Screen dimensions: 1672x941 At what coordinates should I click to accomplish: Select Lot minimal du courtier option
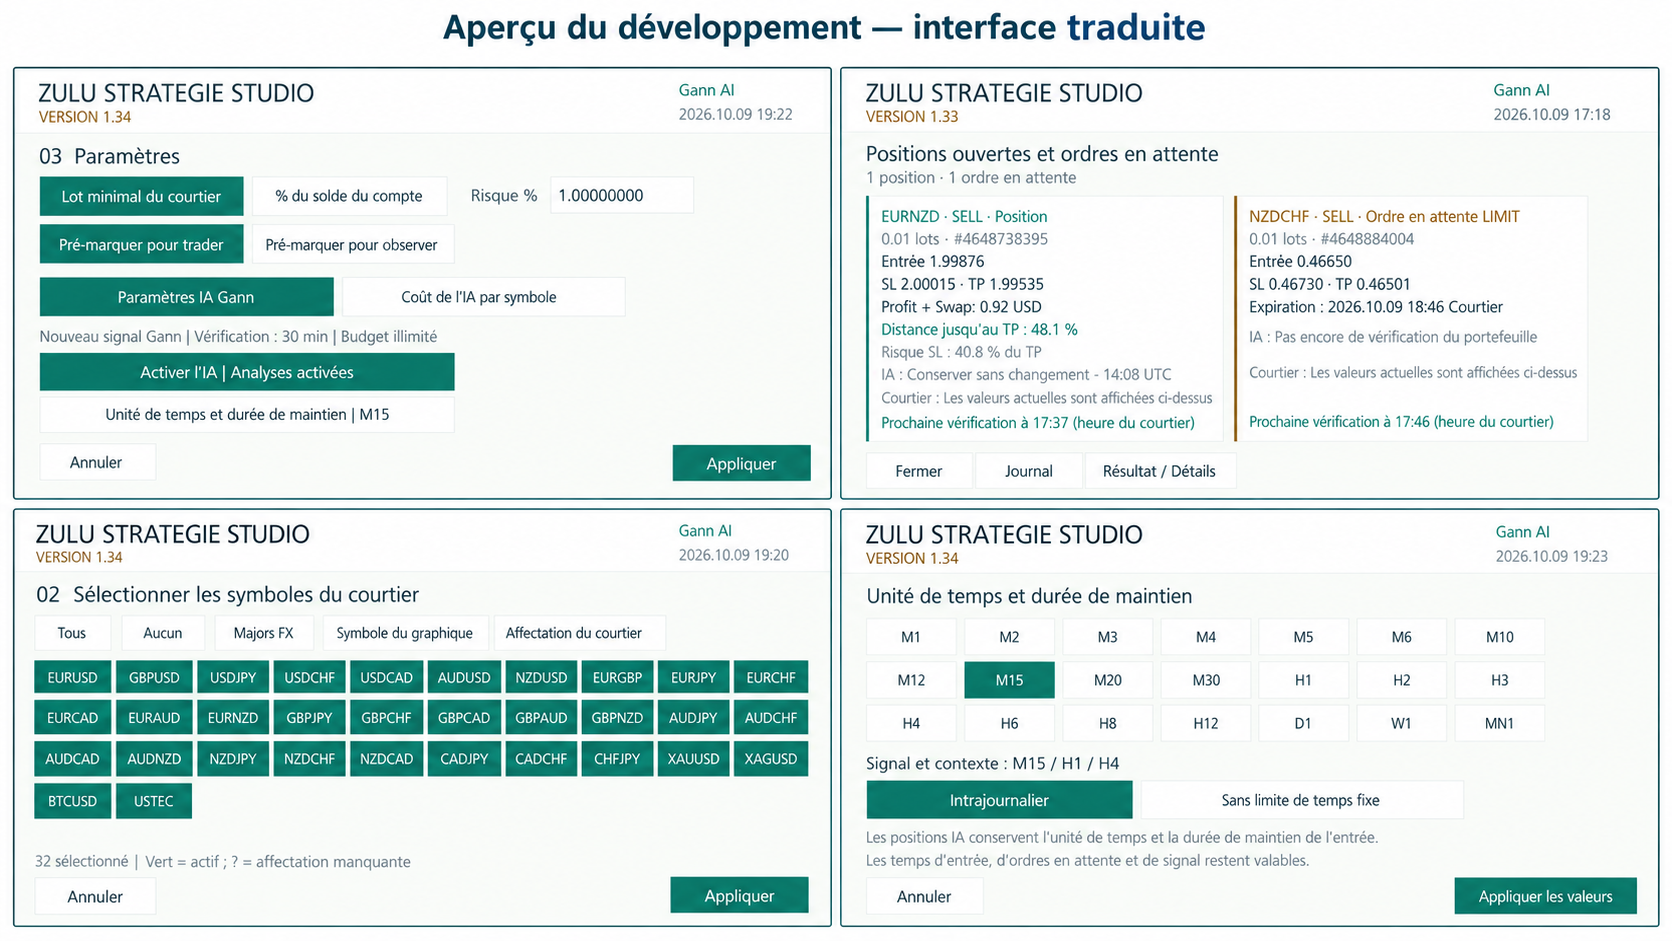click(x=141, y=196)
